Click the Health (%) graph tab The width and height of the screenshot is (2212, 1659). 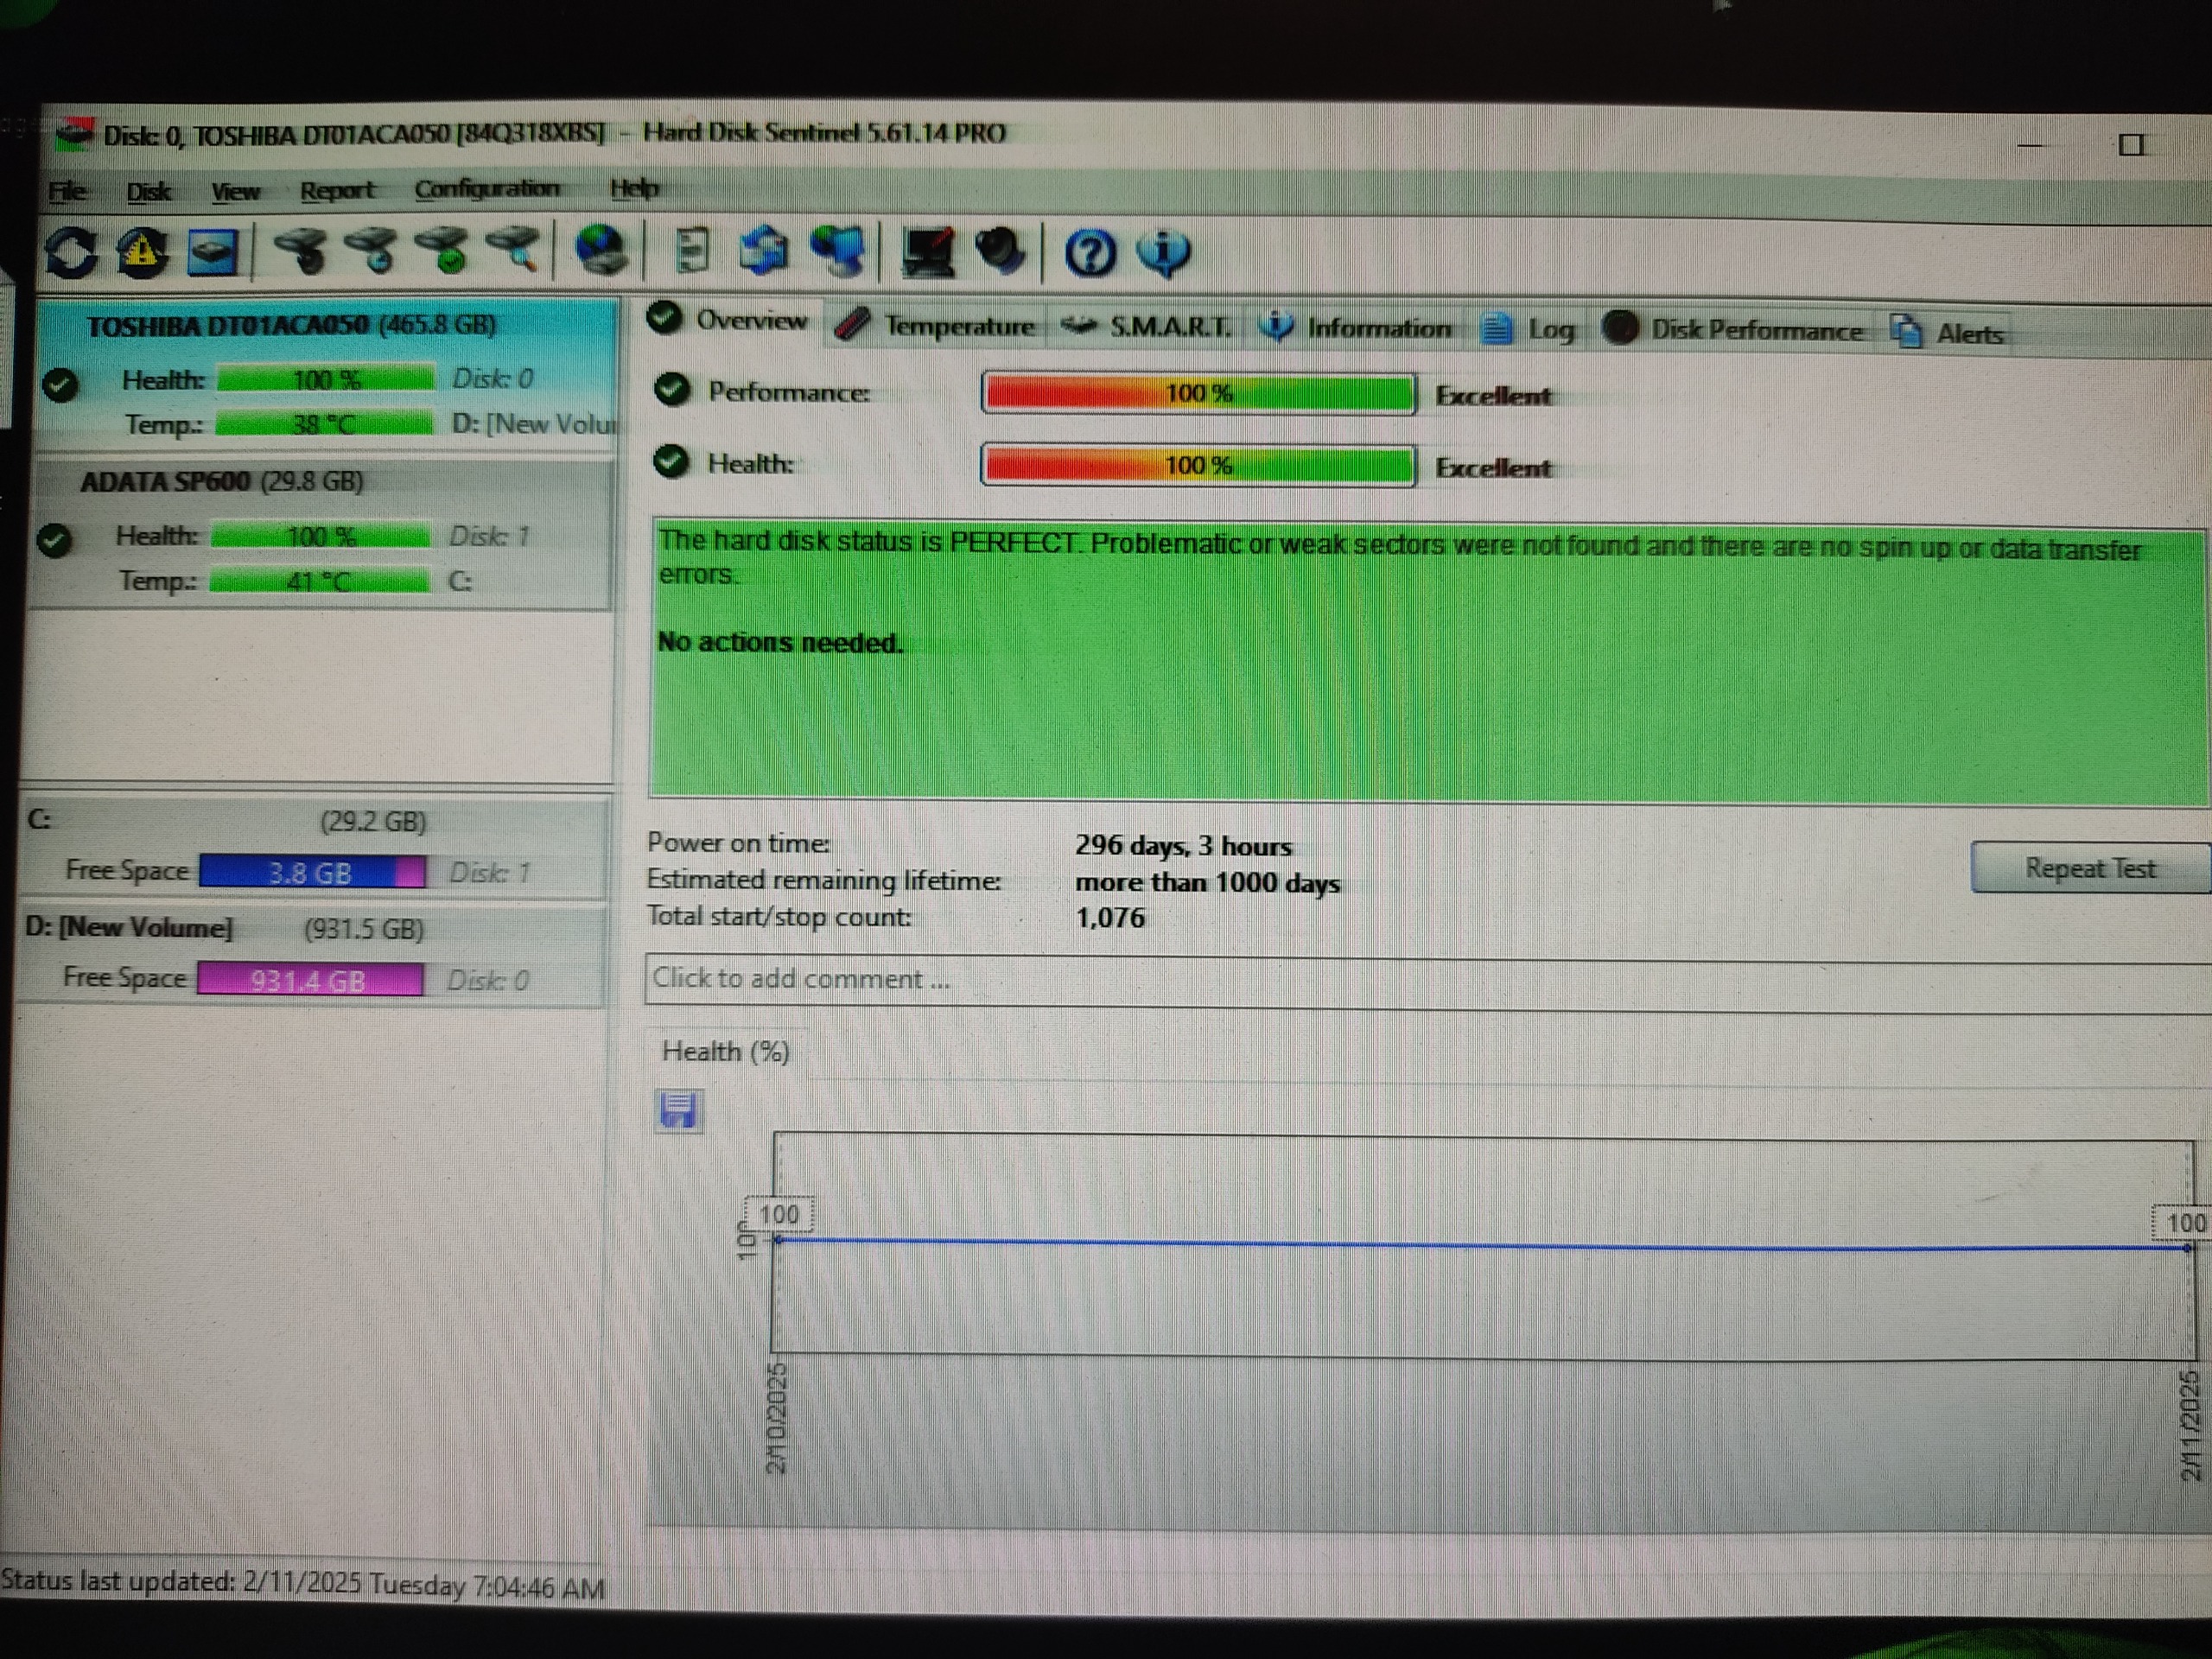(x=726, y=1052)
